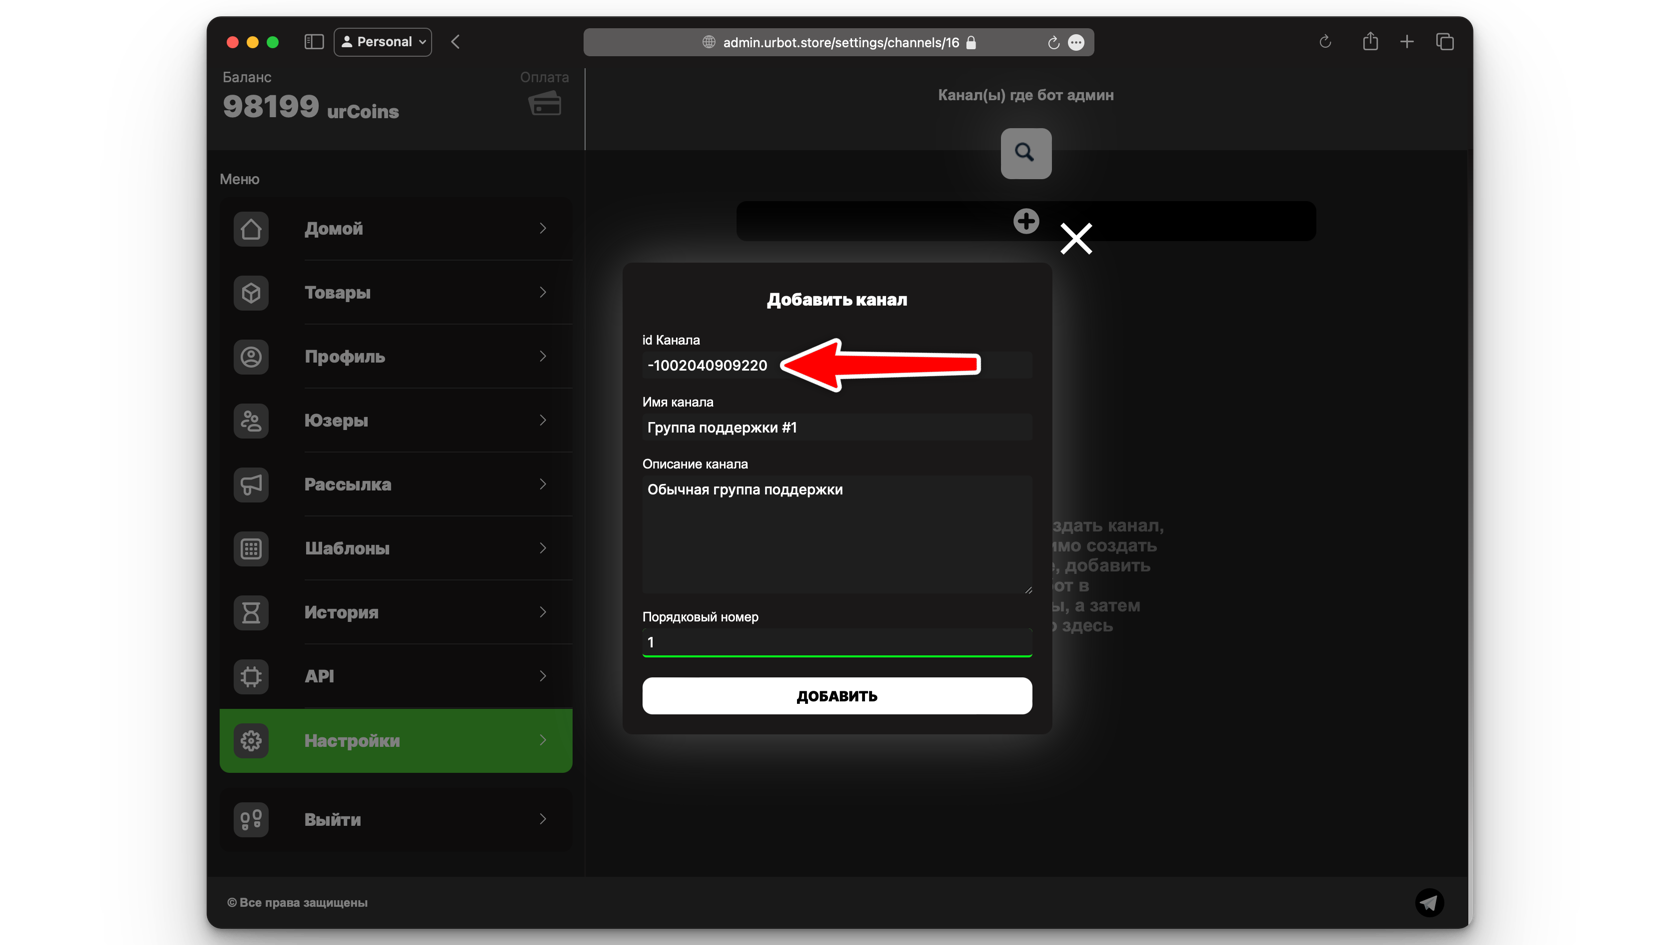
Task: Focus the Описание канала text area
Action: (x=836, y=535)
